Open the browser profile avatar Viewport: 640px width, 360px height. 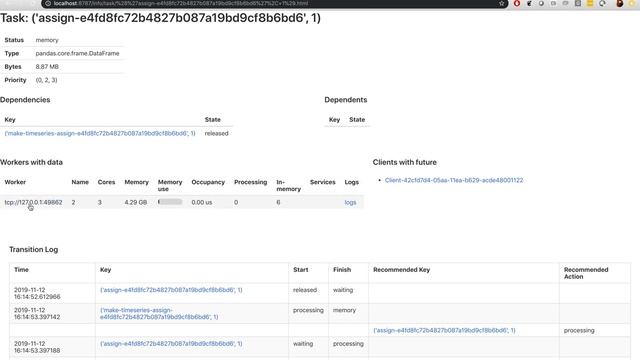pyautogui.click(x=620, y=4)
